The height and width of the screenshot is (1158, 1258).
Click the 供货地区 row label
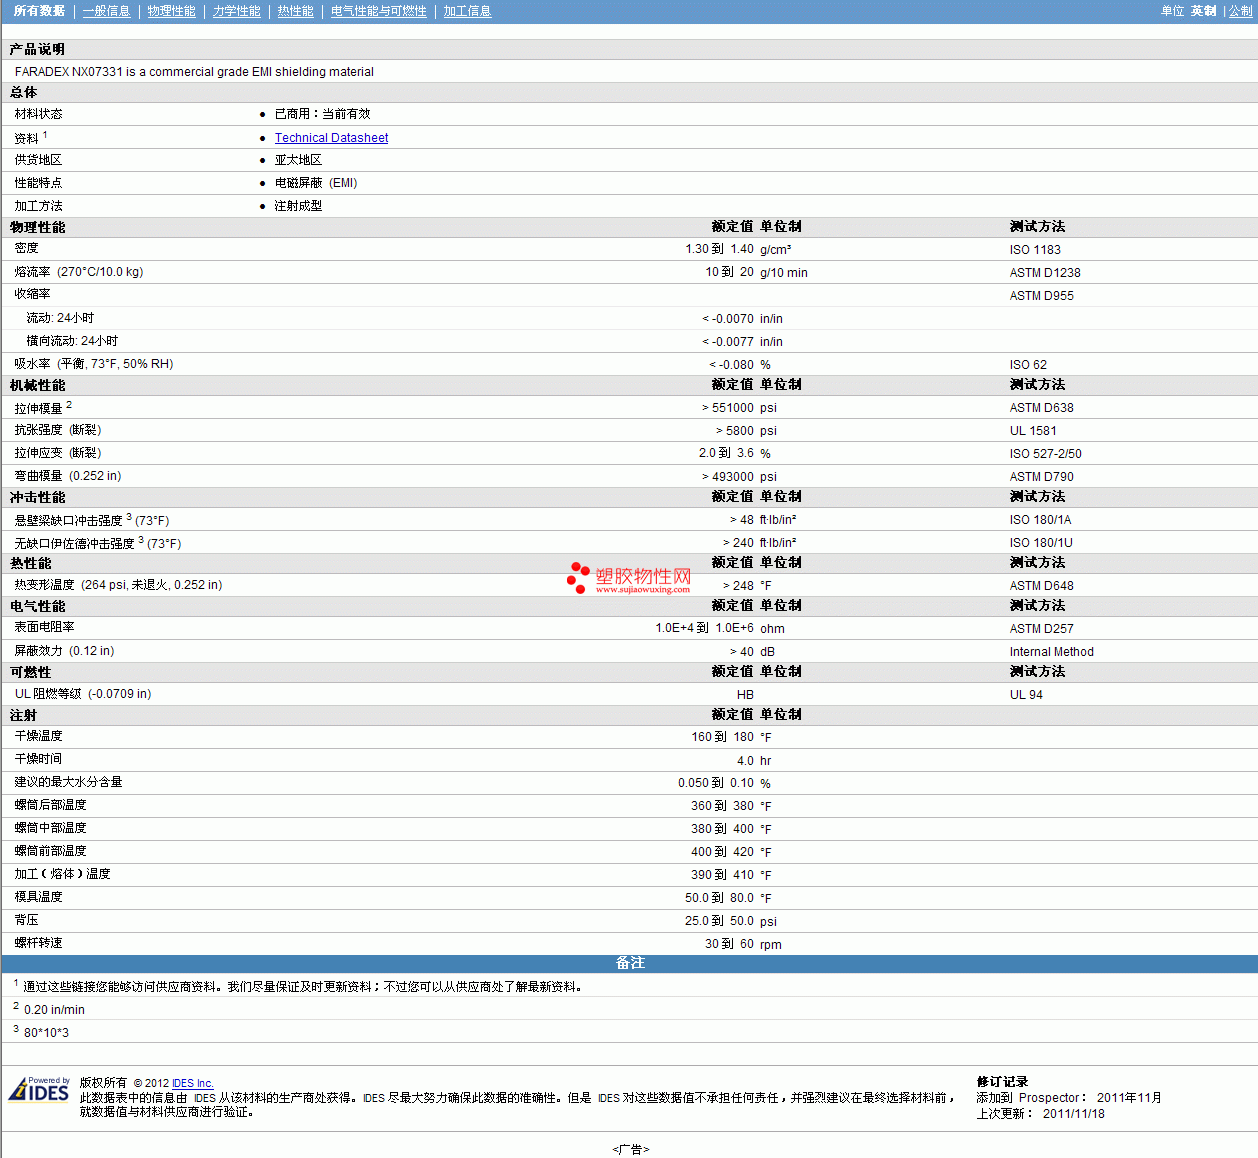(38, 160)
